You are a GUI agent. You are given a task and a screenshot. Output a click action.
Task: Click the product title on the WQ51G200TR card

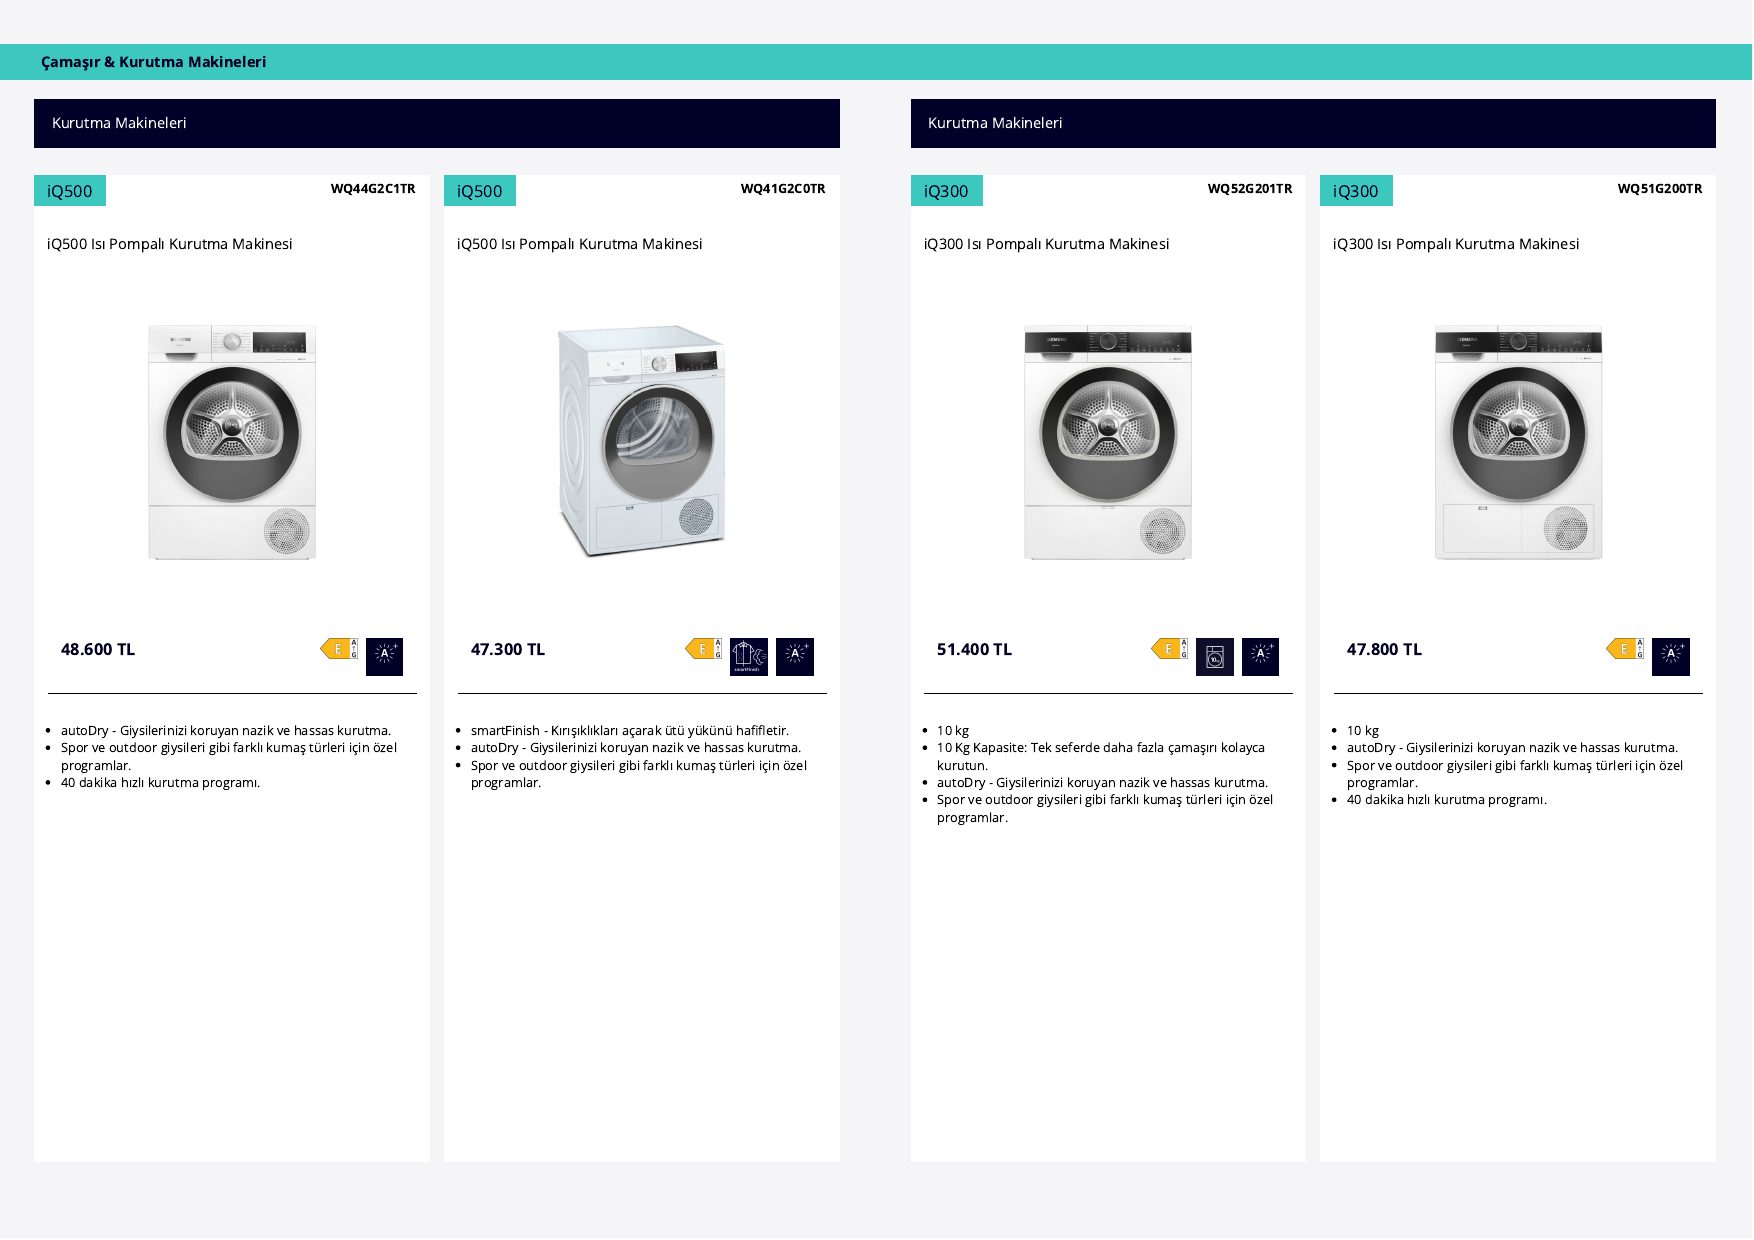tap(1456, 244)
